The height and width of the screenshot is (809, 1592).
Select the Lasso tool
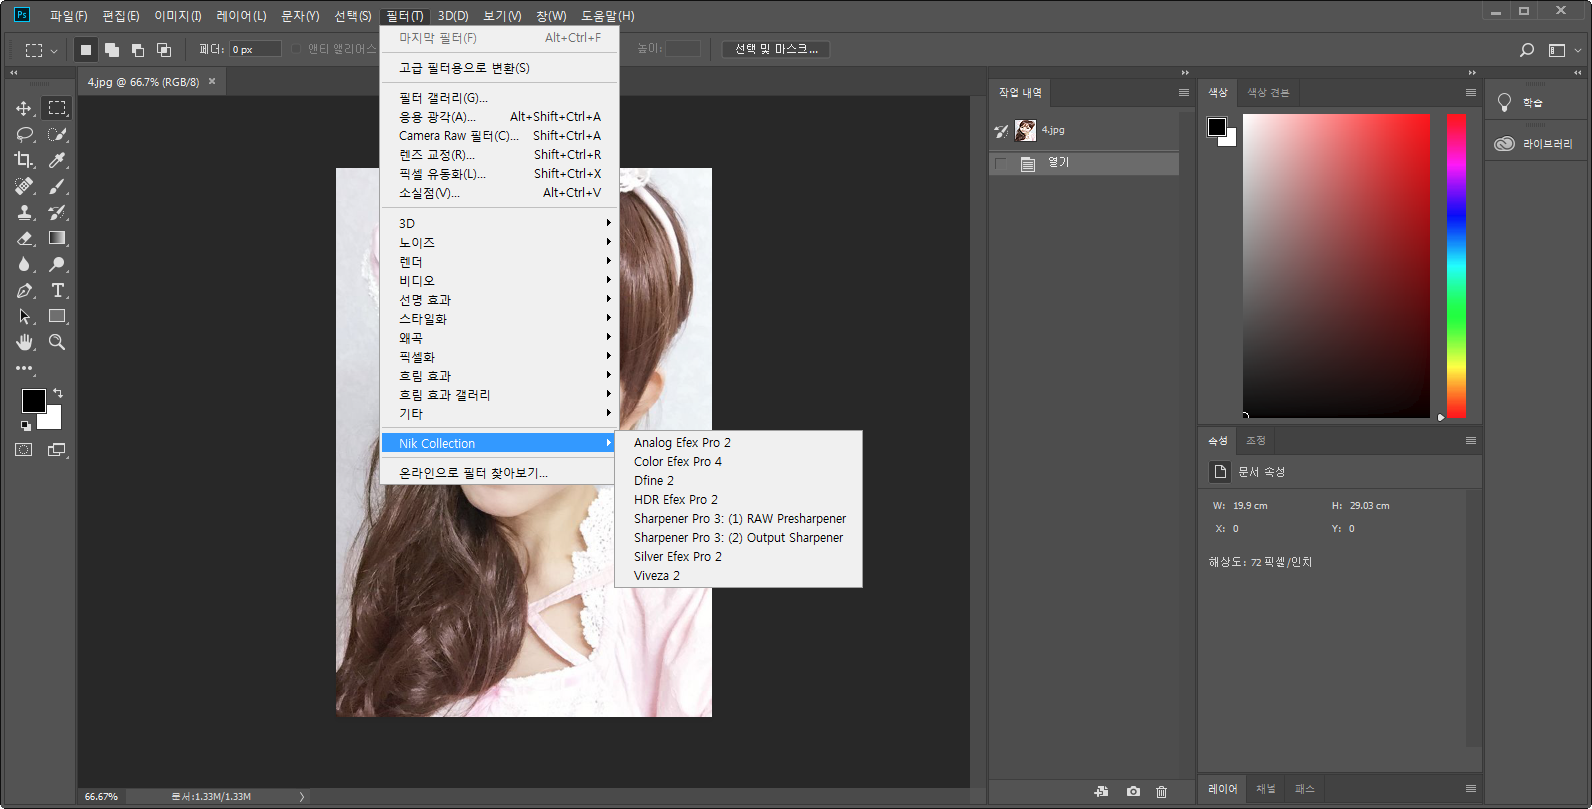(24, 134)
